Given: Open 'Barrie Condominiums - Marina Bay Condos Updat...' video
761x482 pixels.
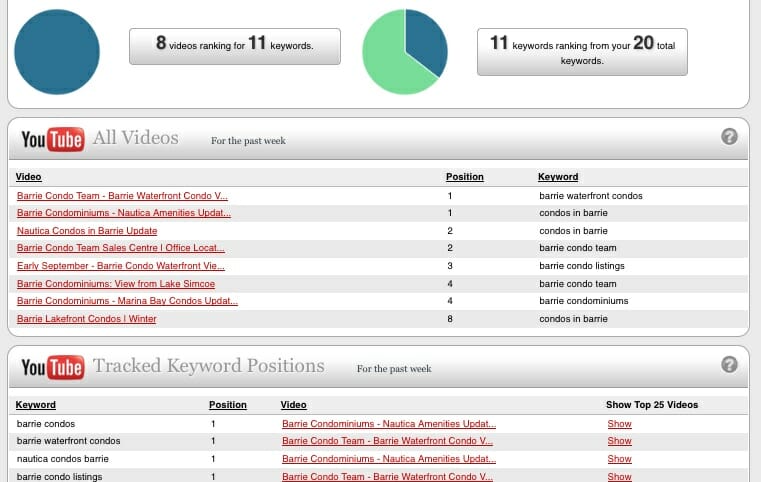Looking at the screenshot, I should [127, 300].
